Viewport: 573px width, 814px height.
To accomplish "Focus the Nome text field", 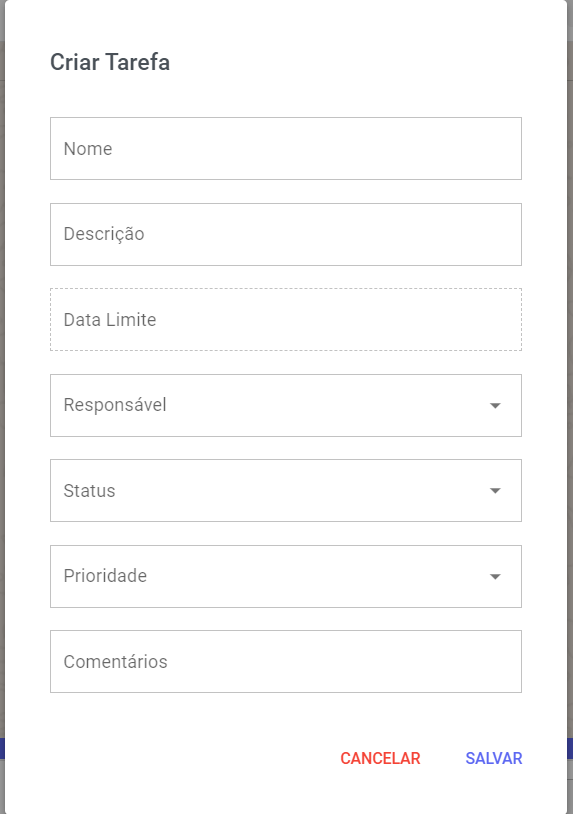I will coord(286,148).
